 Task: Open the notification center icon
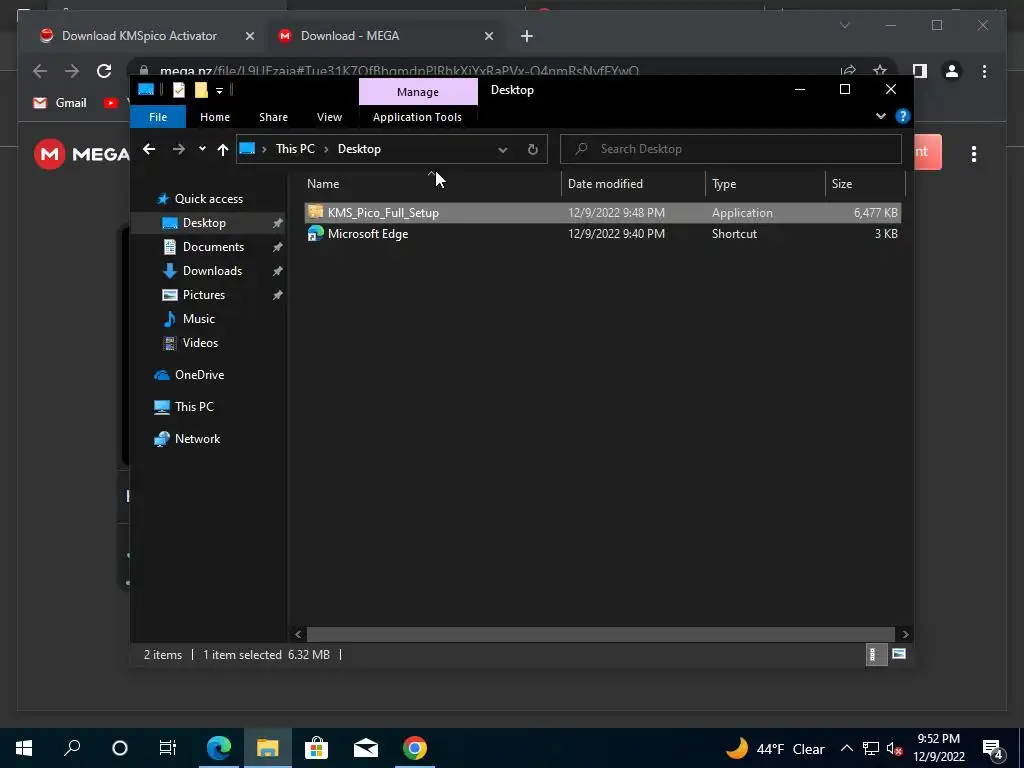pos(993,749)
